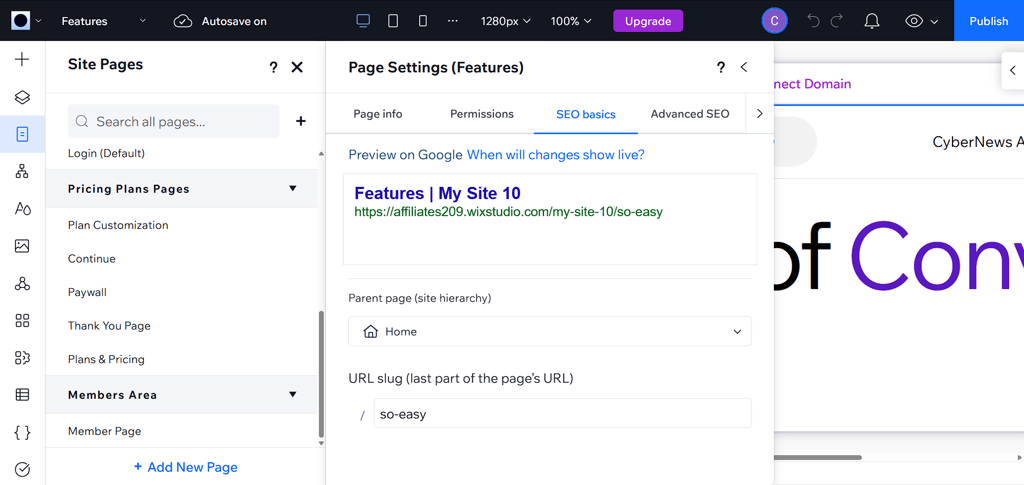
Task: Click the URL slug field so-easy
Action: pyautogui.click(x=562, y=413)
